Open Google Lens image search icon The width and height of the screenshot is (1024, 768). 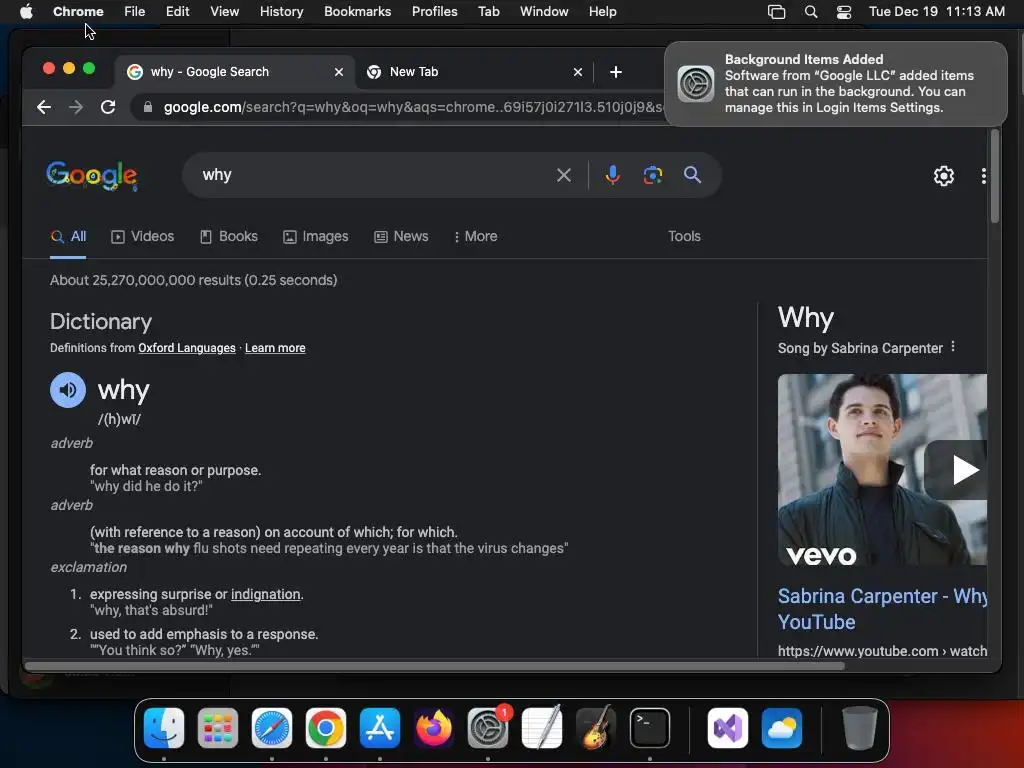click(x=652, y=175)
